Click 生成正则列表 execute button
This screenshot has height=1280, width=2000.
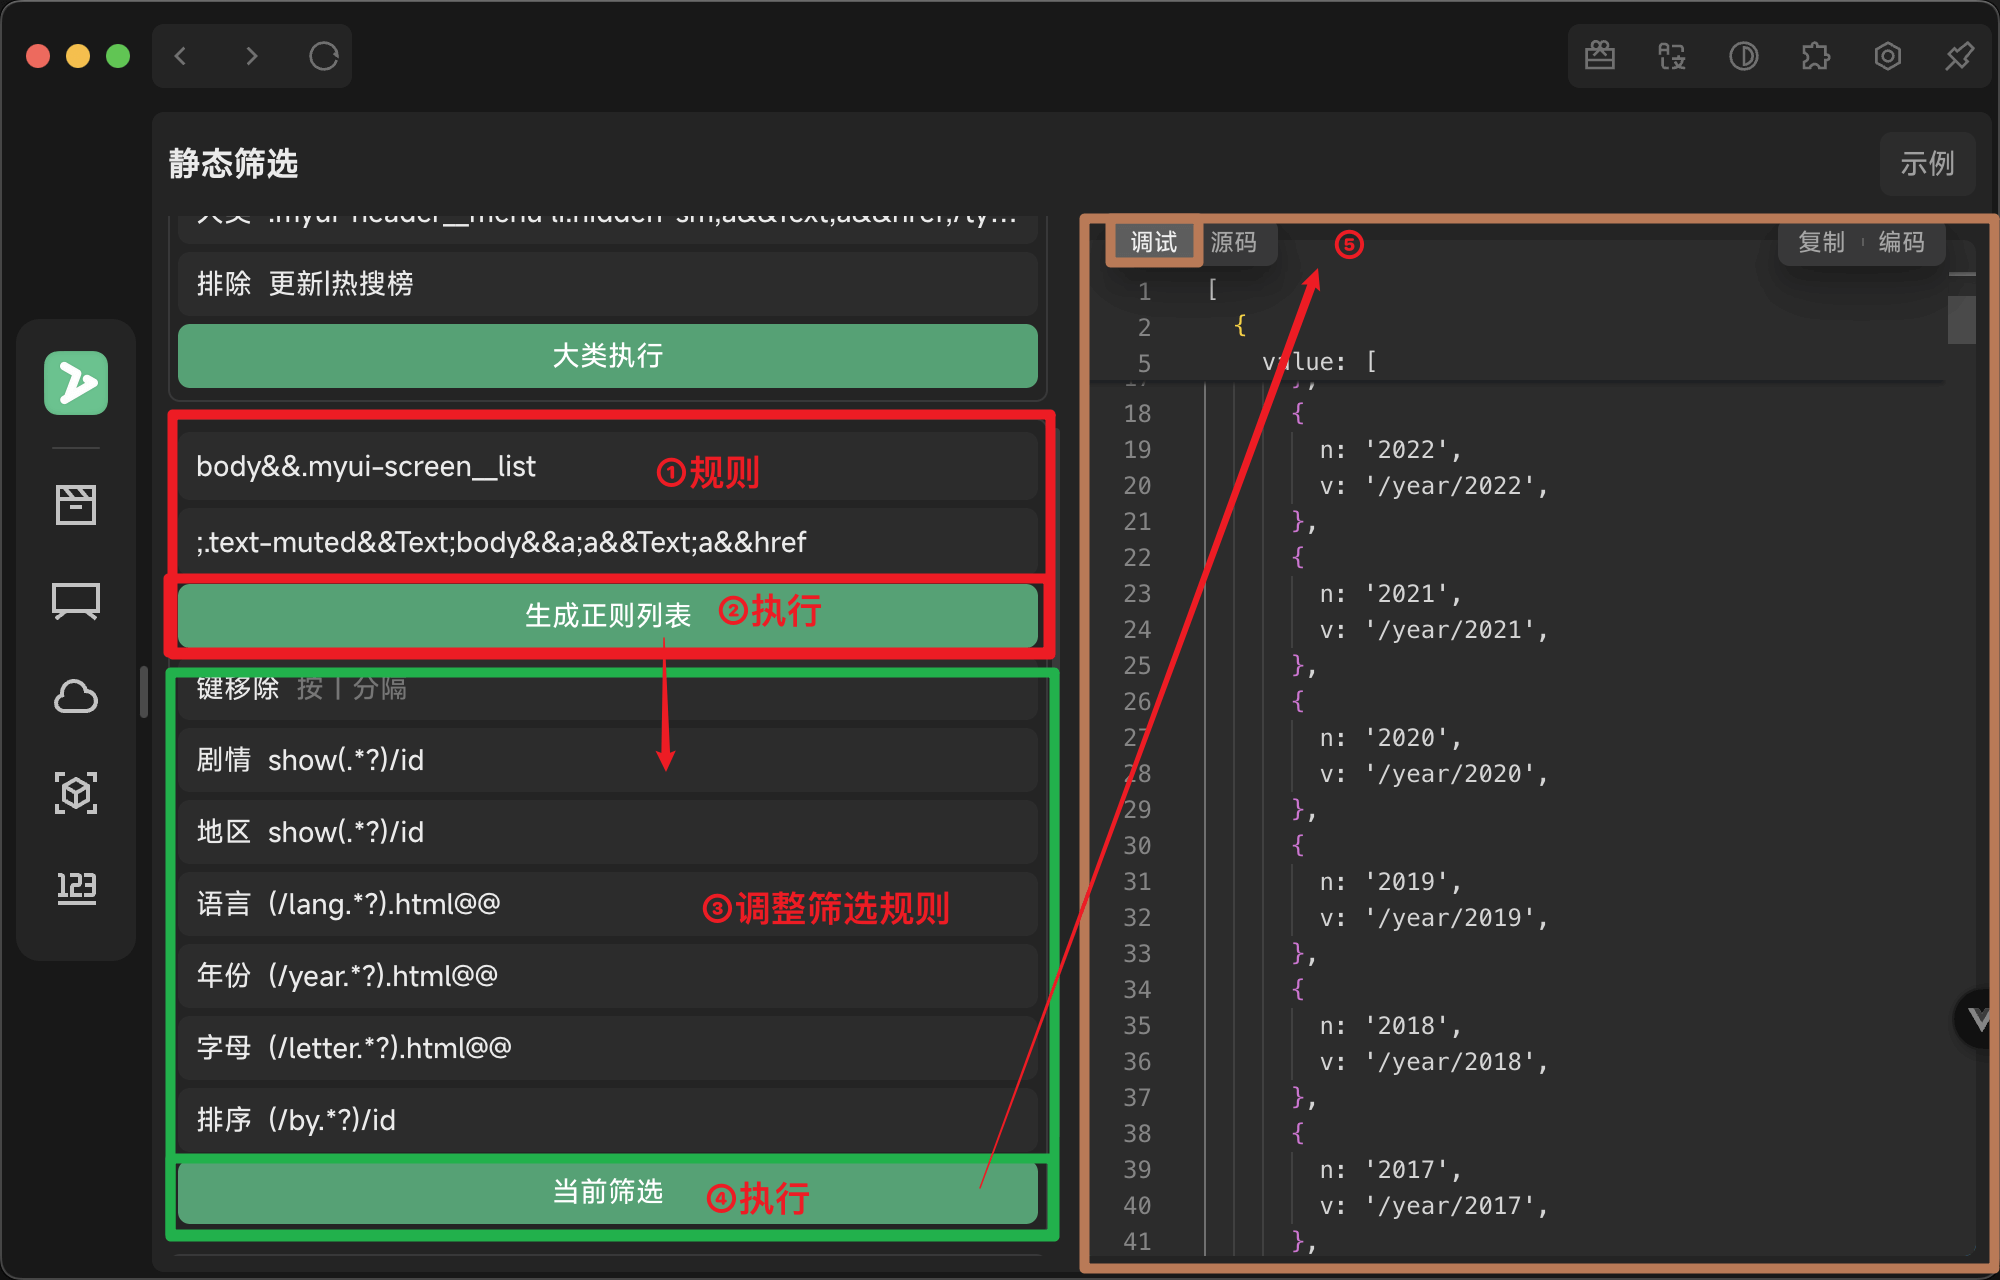pyautogui.click(x=609, y=612)
